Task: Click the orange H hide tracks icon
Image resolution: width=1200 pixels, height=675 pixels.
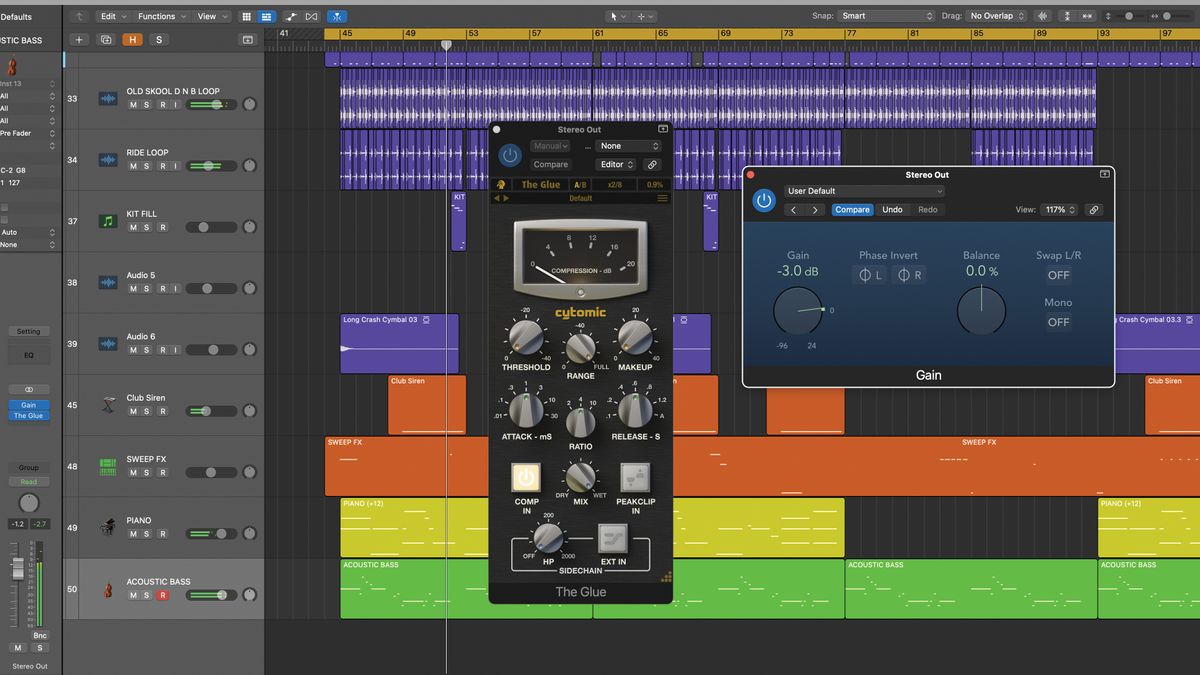Action: pos(131,39)
